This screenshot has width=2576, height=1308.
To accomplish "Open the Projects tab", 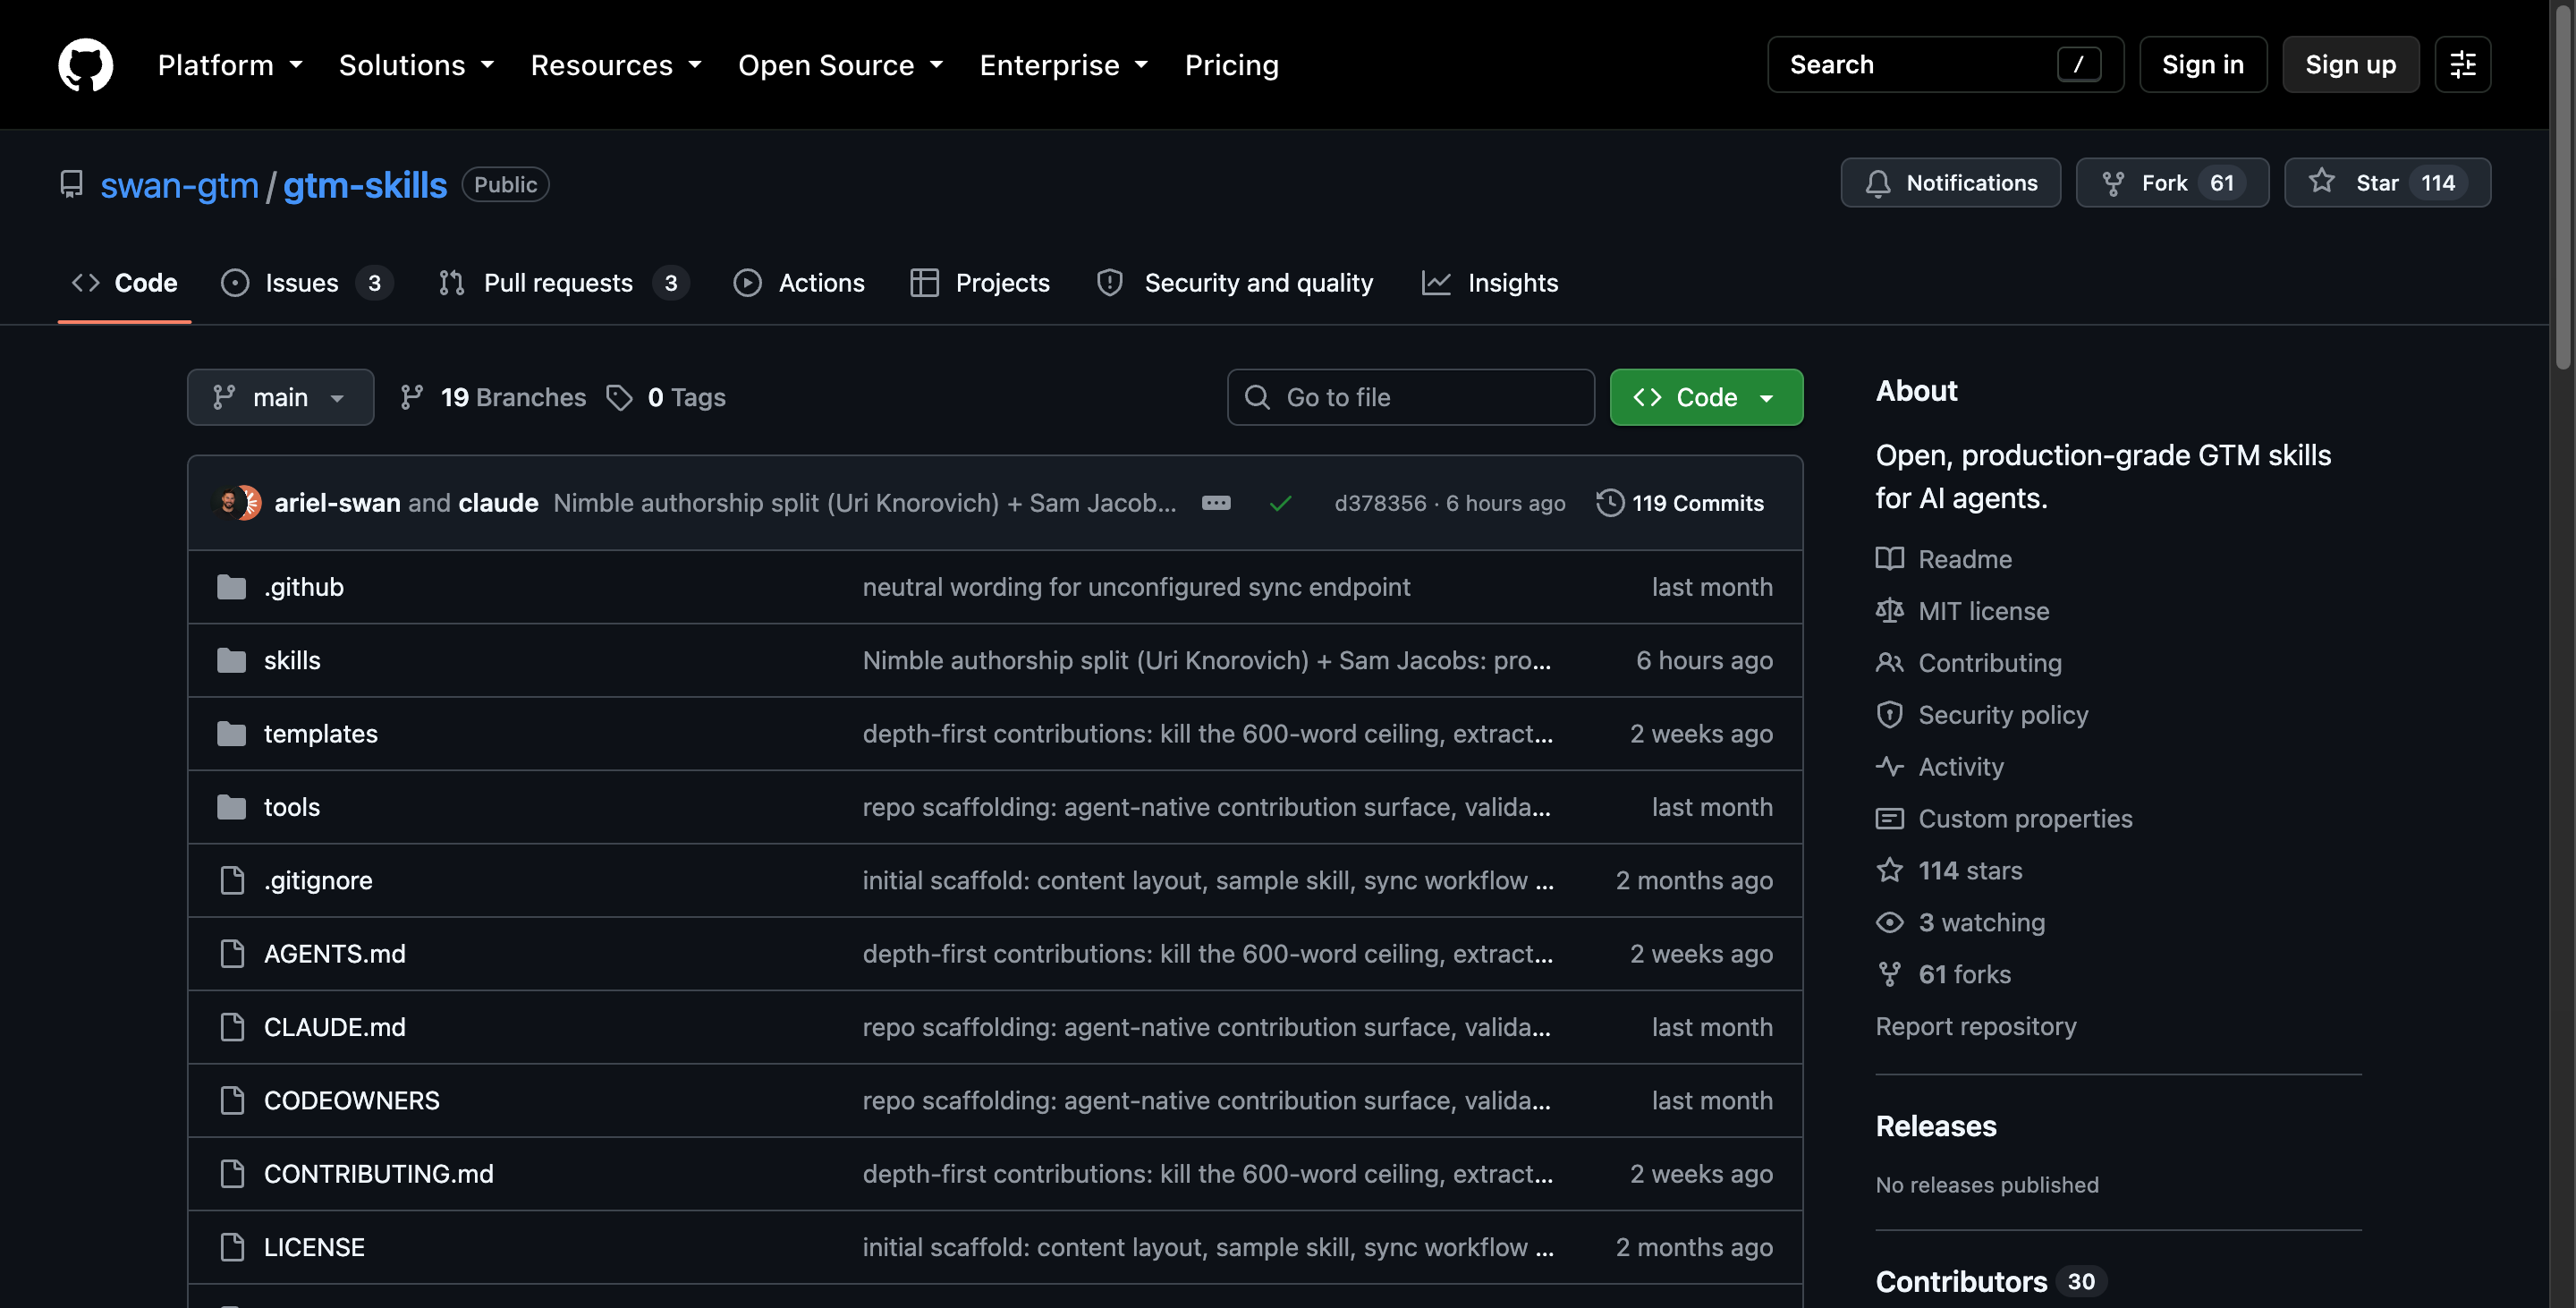I will coord(980,283).
